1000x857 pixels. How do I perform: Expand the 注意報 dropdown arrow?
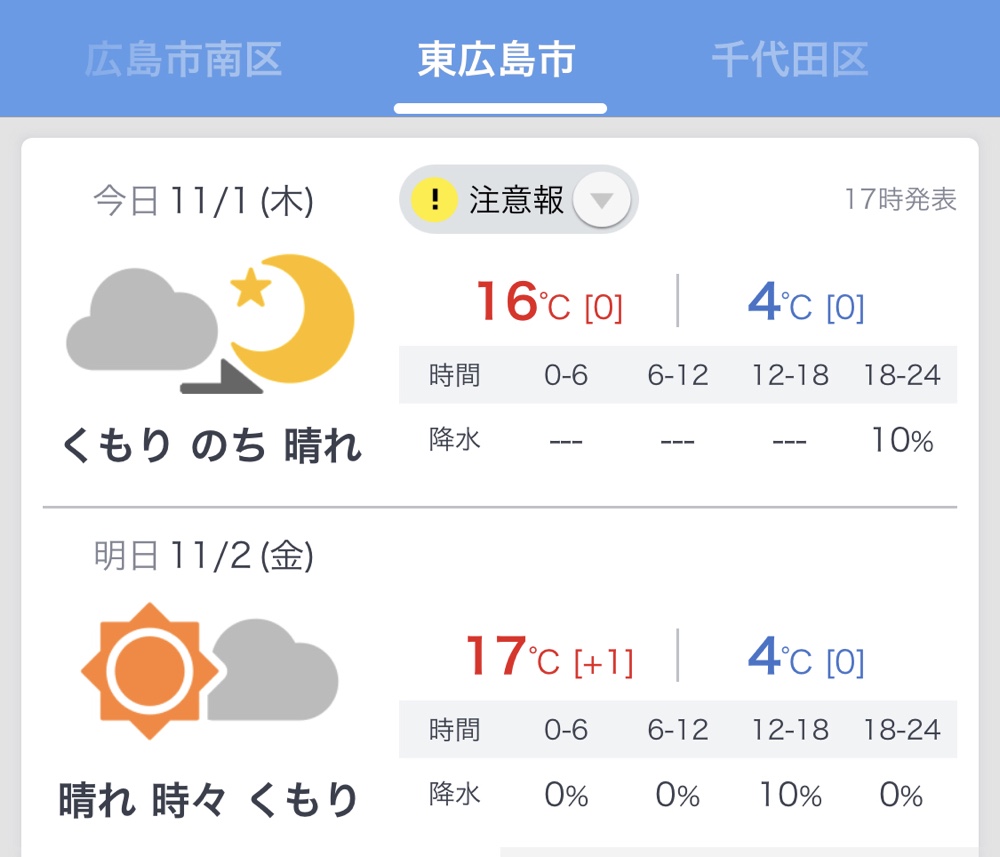pyautogui.click(x=601, y=200)
